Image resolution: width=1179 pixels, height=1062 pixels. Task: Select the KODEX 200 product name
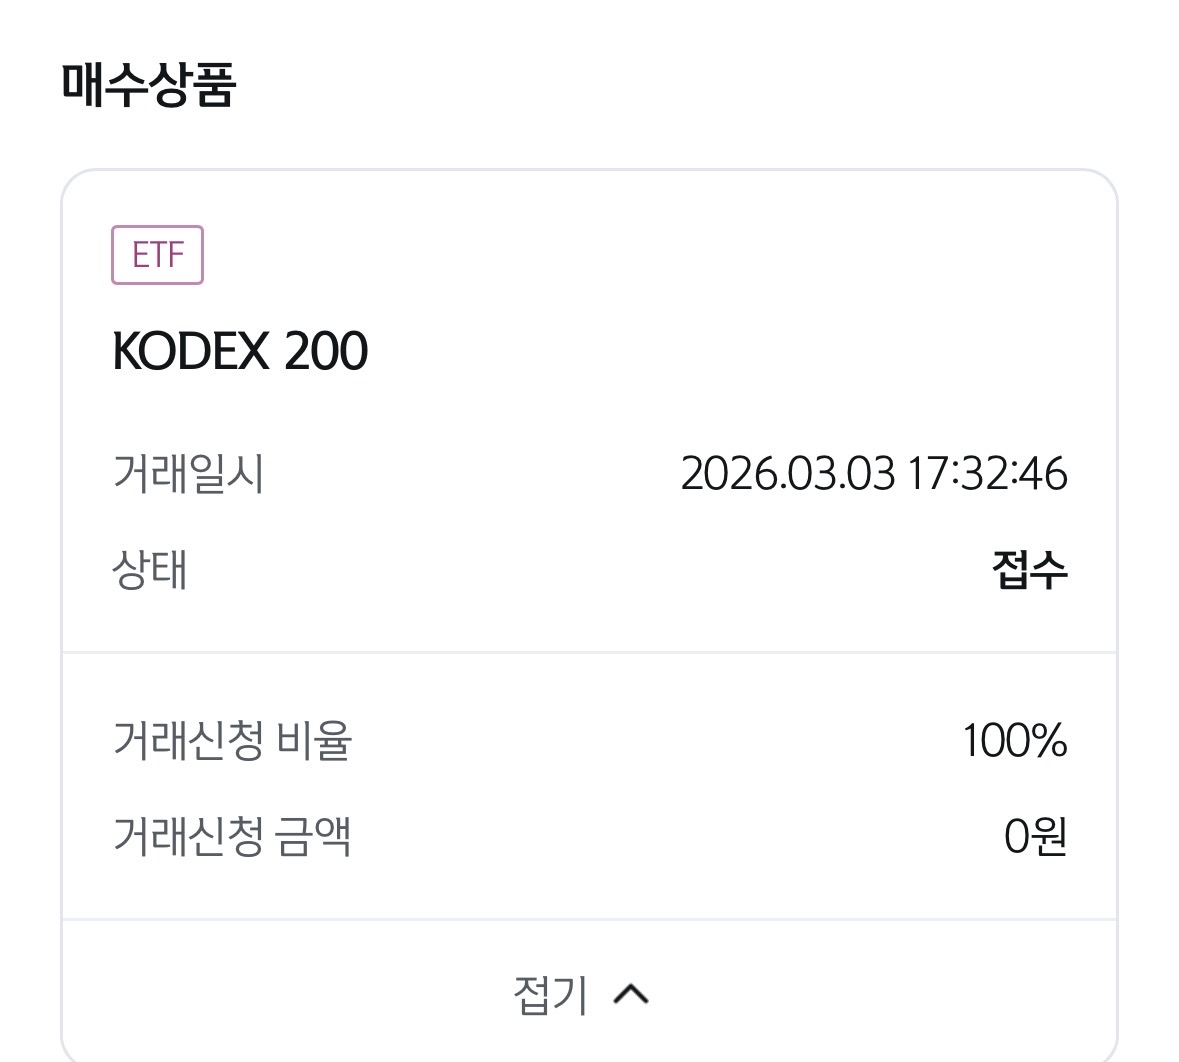tap(240, 351)
